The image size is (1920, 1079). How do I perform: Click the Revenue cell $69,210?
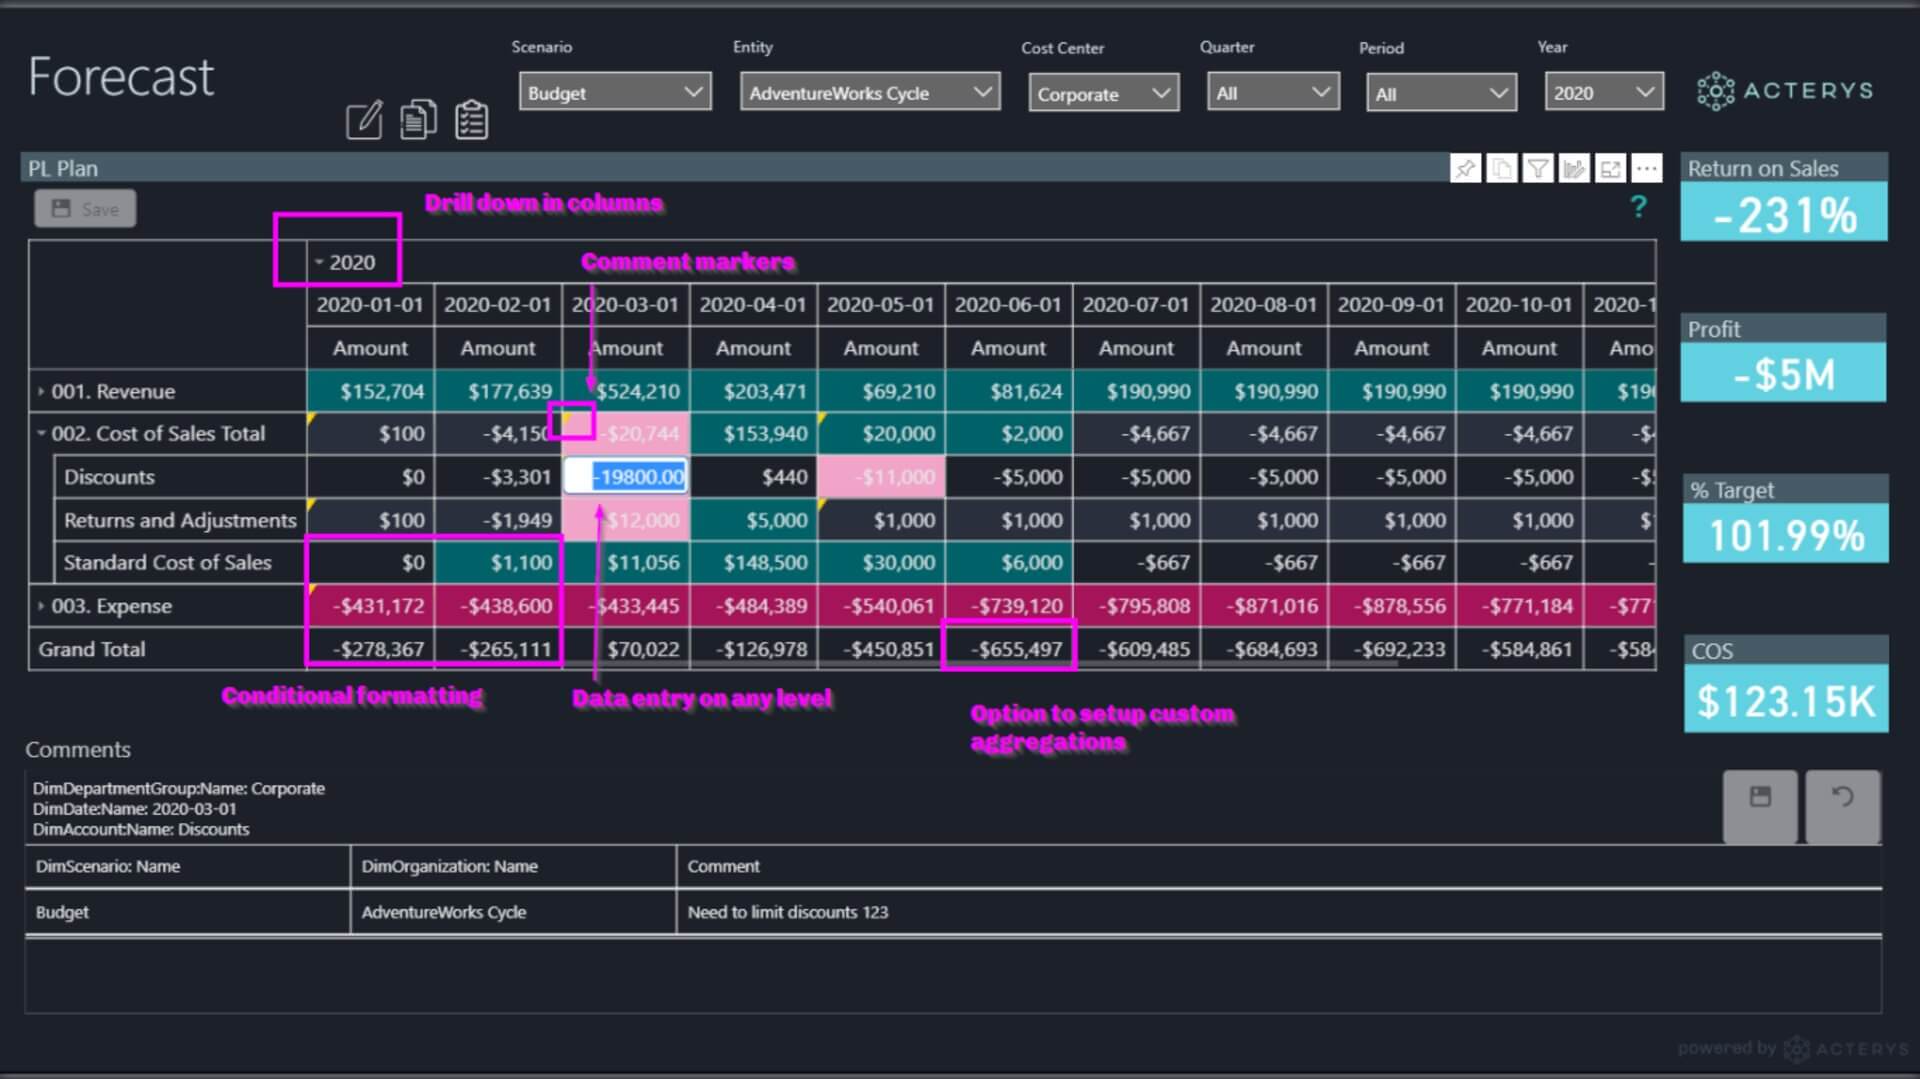881,391
